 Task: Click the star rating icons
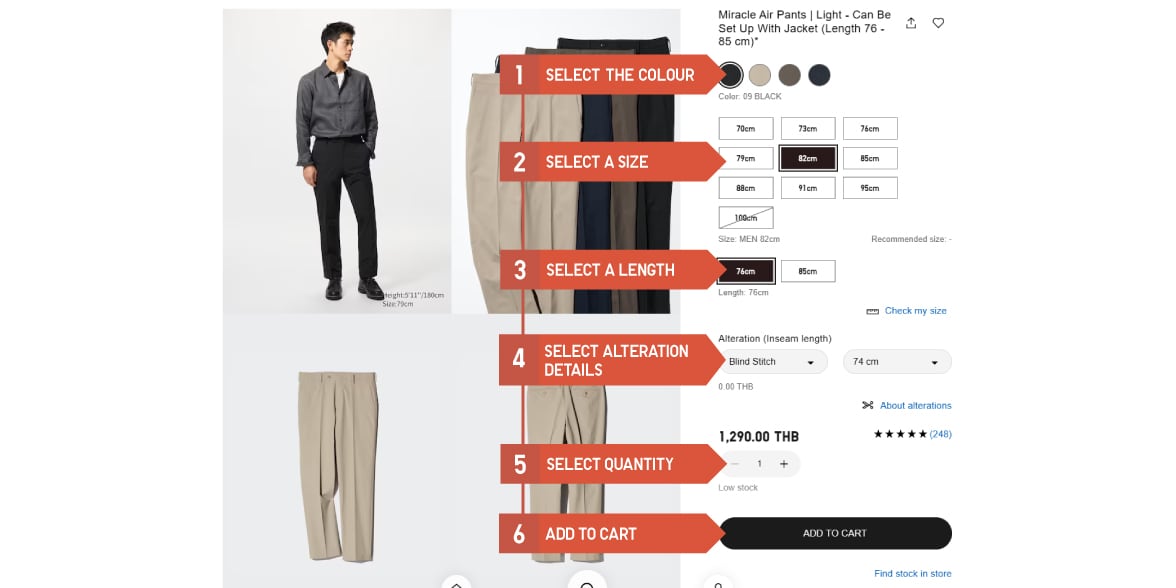point(900,434)
